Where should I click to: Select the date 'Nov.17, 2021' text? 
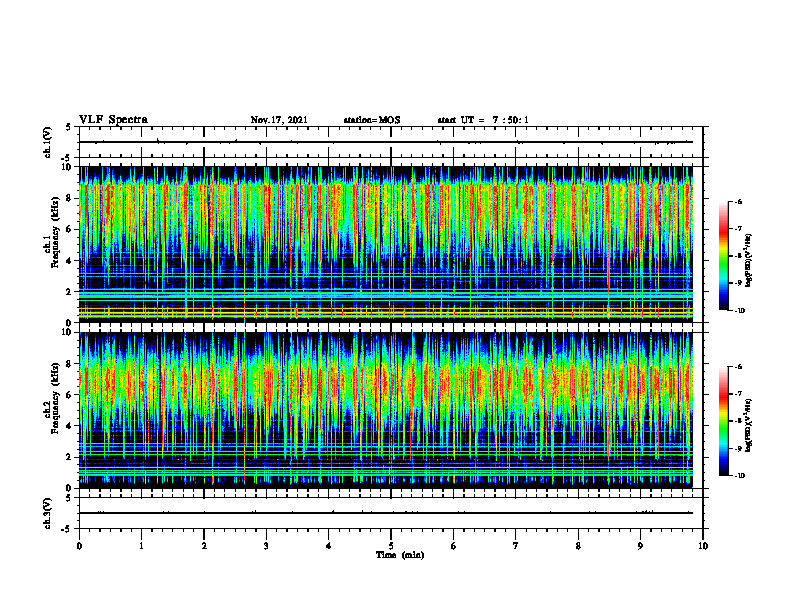tap(279, 120)
